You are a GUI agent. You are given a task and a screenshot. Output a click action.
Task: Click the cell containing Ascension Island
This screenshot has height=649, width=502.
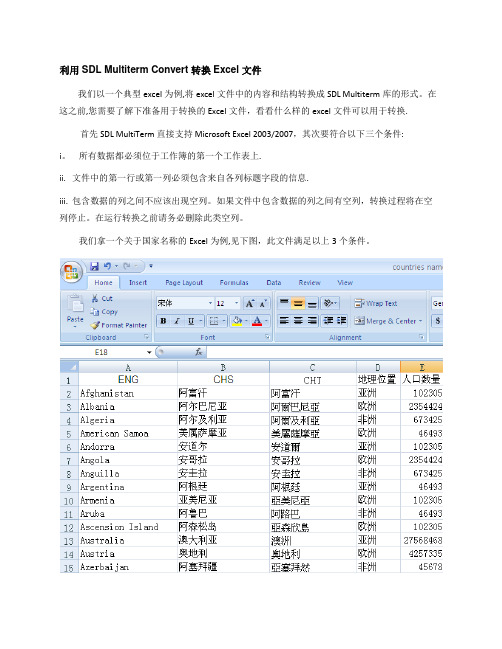coord(128,527)
